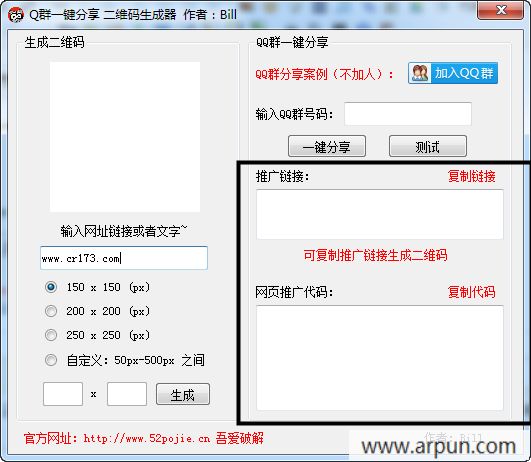This screenshot has width=531, height=462.
Task: Click the 一键分享 button
Action: (327, 146)
